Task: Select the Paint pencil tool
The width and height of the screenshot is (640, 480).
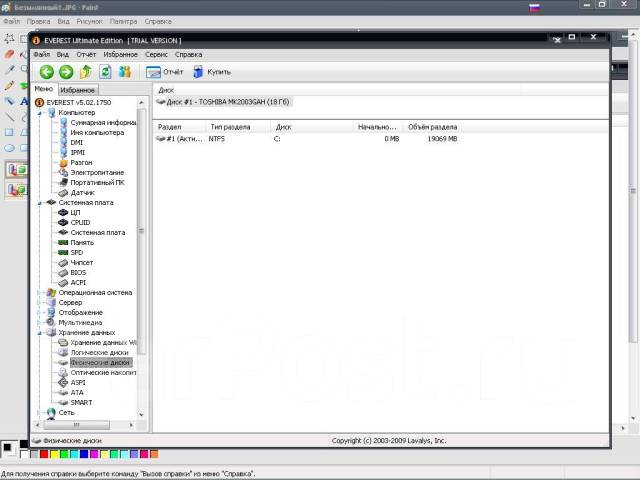Action: point(10,85)
